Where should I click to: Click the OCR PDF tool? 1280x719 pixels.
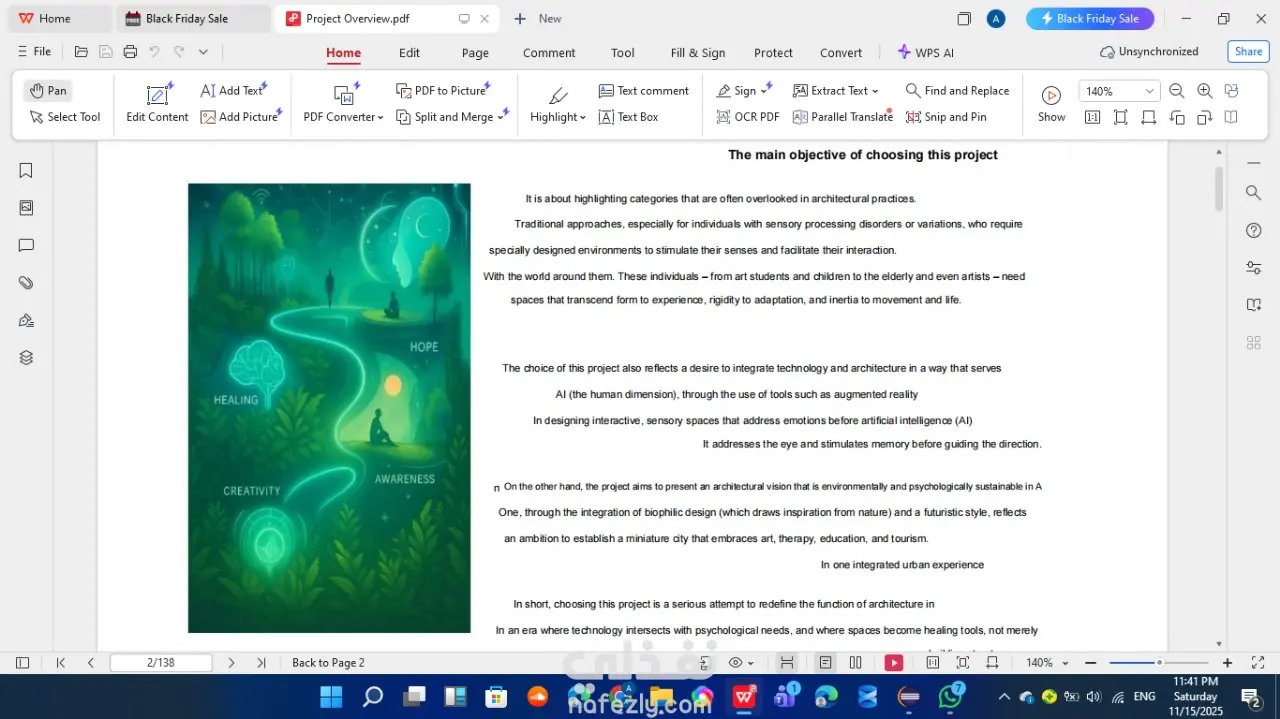point(748,117)
